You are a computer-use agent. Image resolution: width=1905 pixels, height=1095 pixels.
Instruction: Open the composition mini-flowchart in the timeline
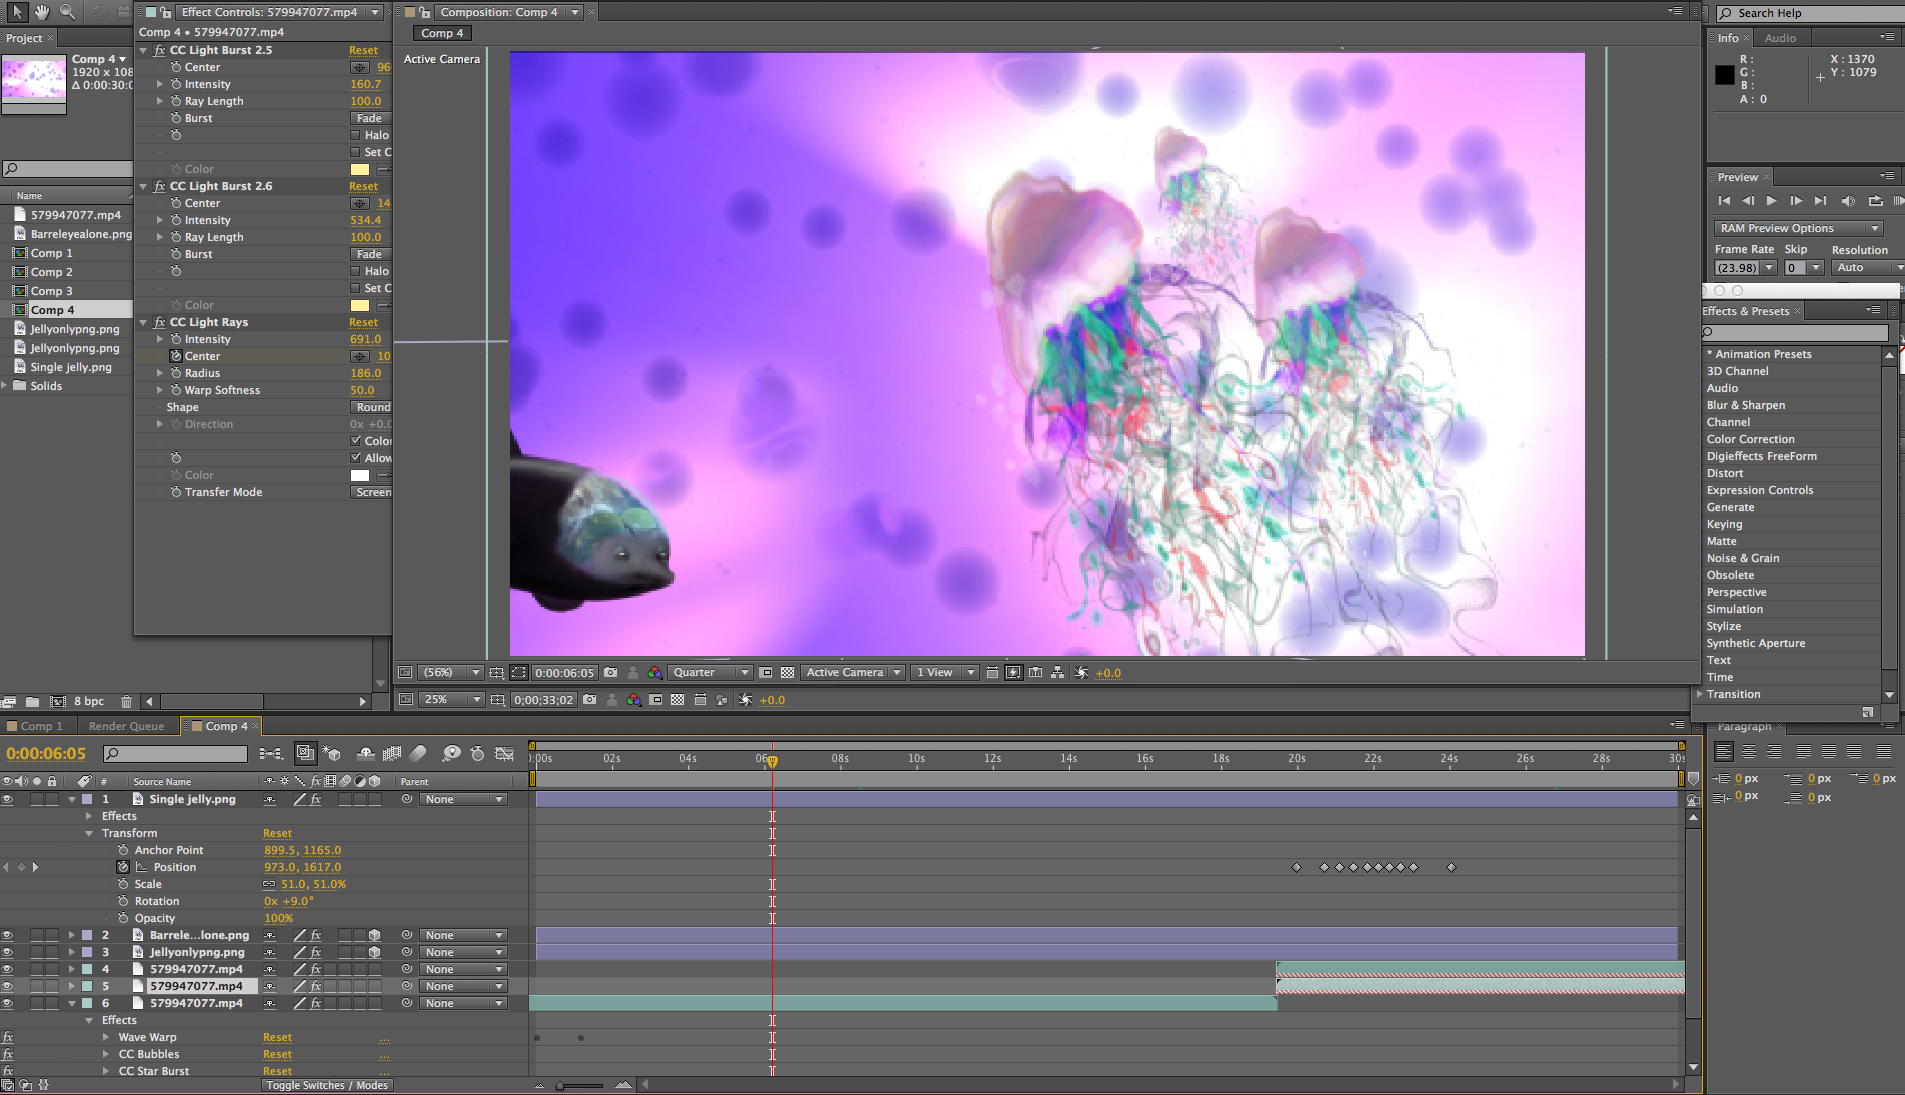pyautogui.click(x=270, y=754)
